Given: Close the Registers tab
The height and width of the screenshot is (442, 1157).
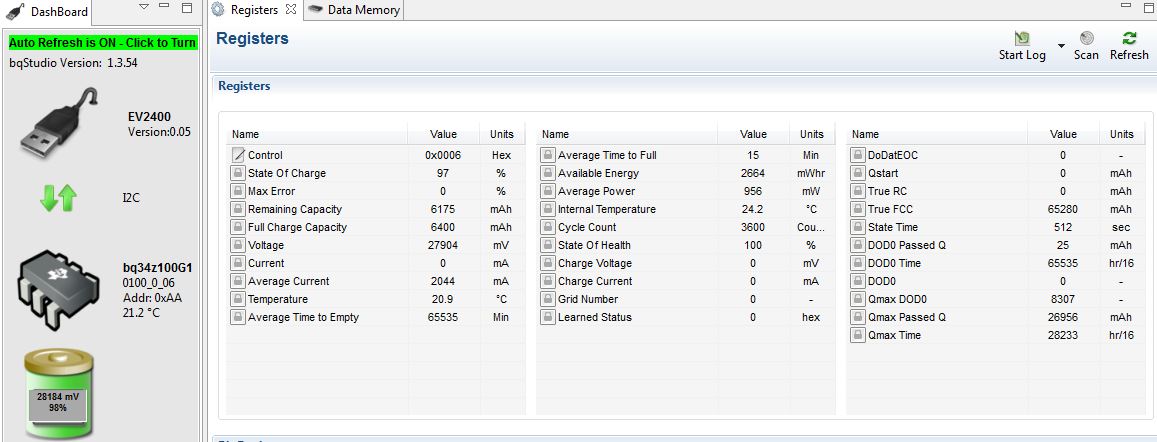Looking at the screenshot, I should pos(291,10).
